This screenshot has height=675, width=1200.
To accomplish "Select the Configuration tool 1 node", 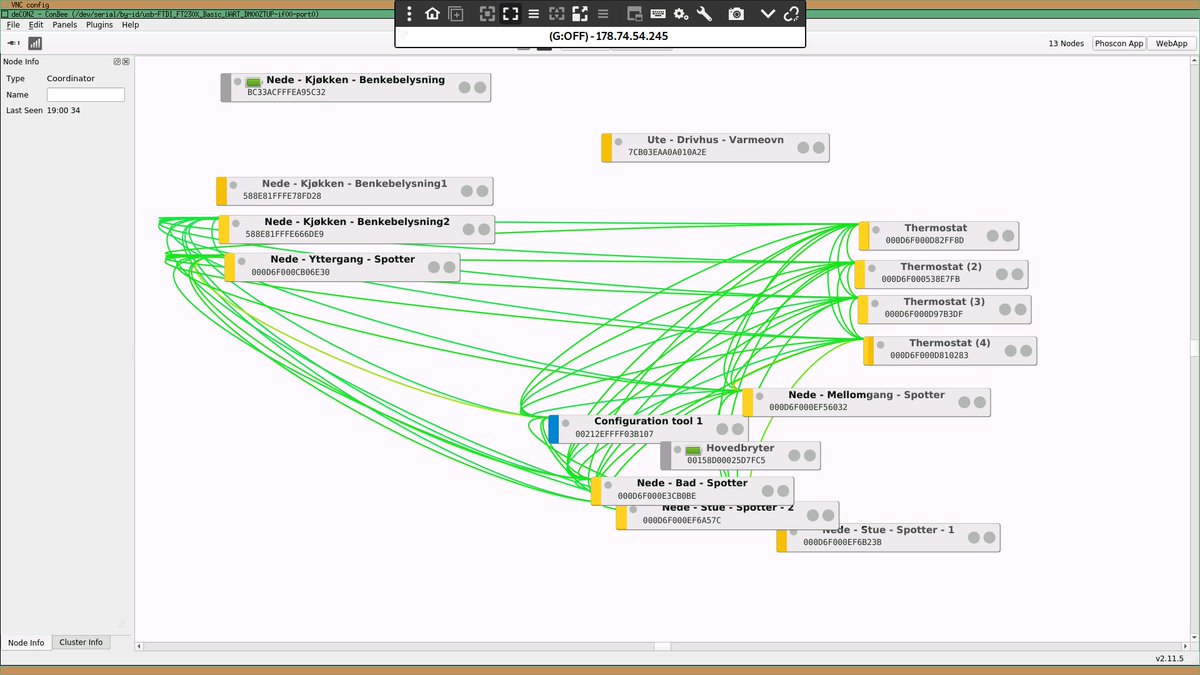I will point(648,428).
